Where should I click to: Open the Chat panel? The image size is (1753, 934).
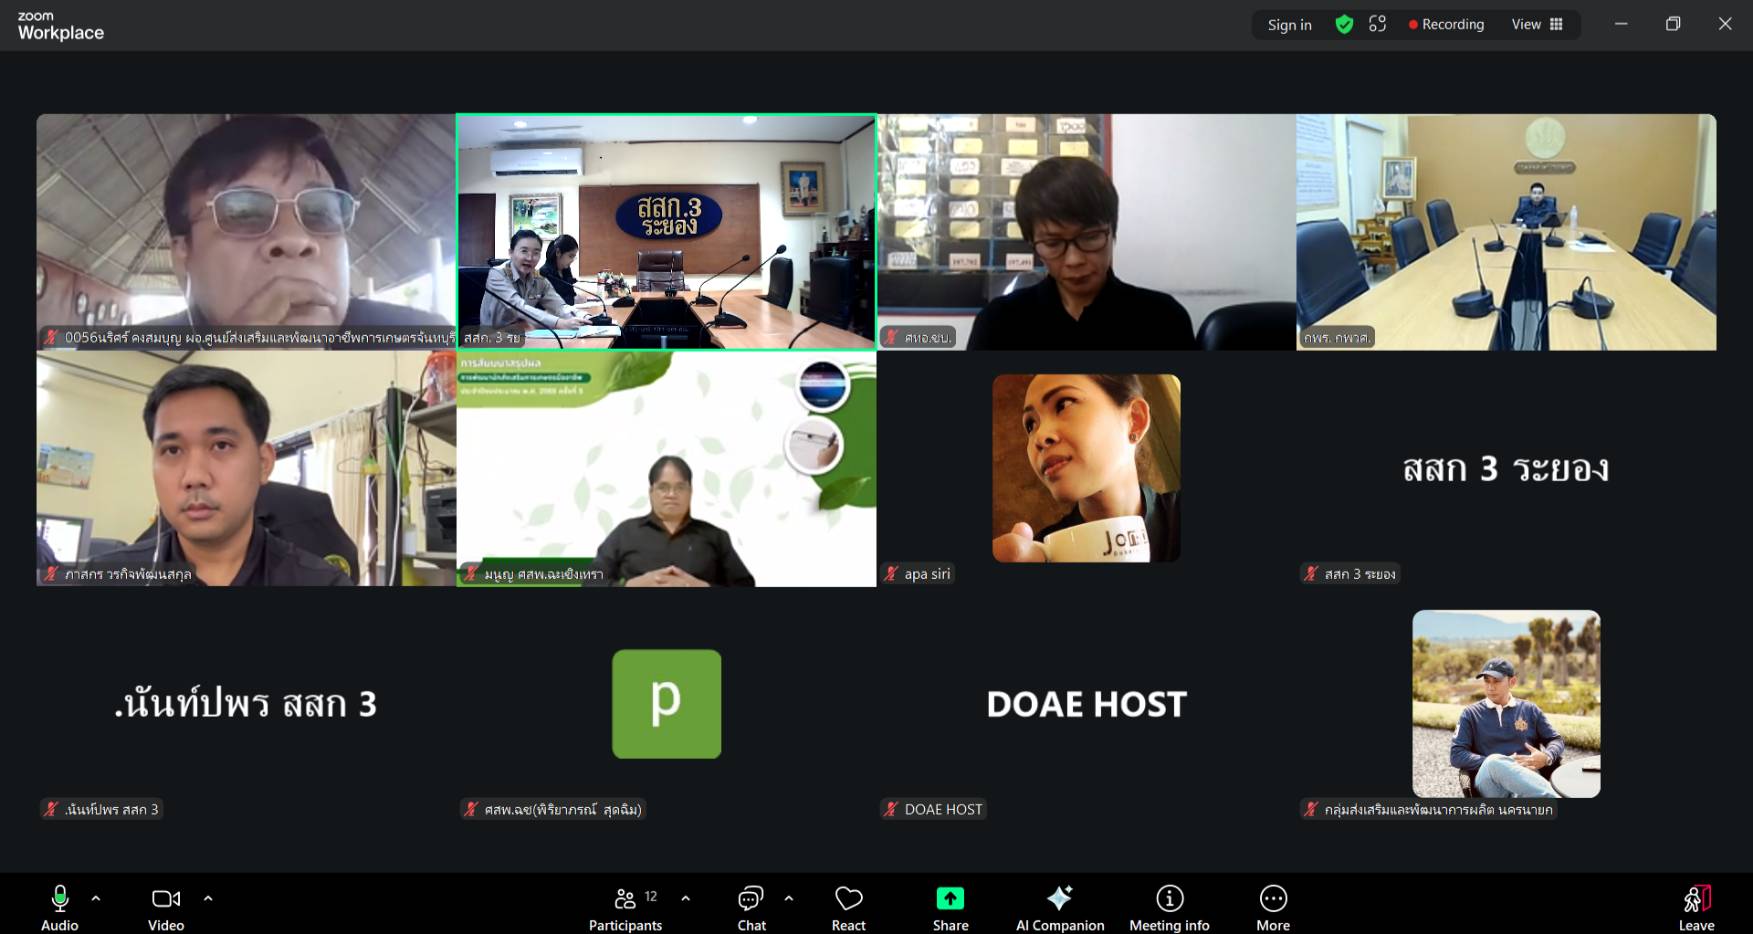point(751,907)
